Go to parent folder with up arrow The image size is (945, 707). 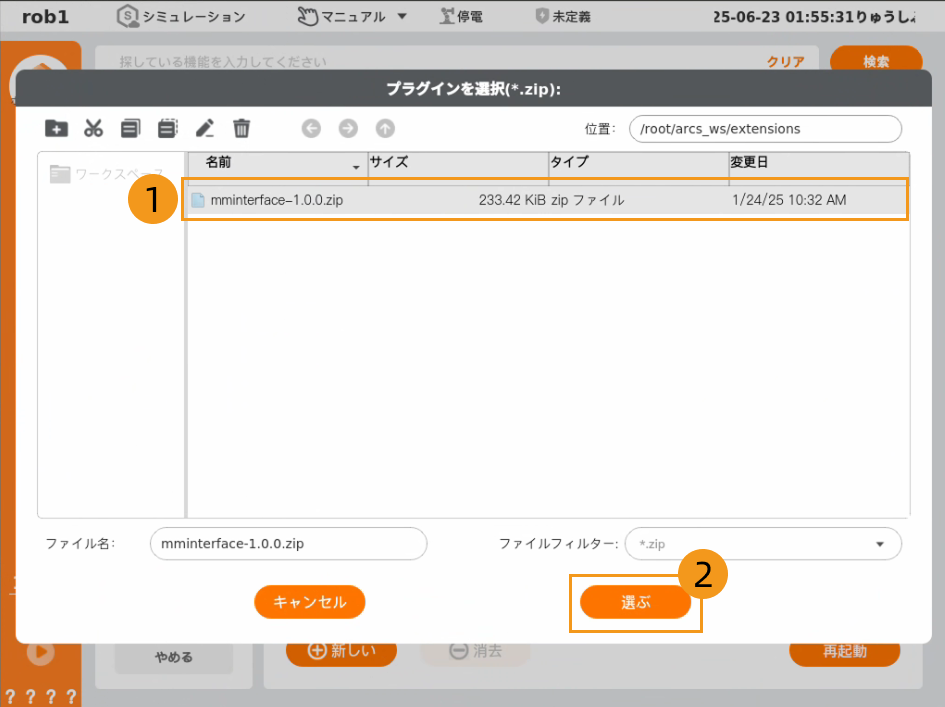pos(385,128)
